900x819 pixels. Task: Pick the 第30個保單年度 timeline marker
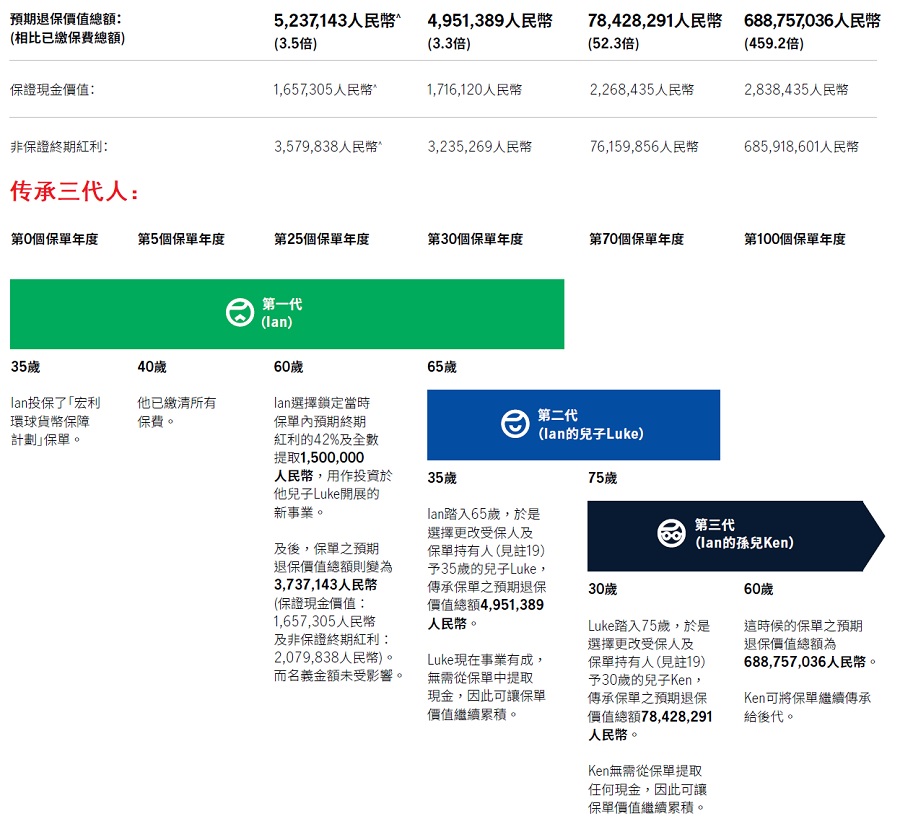474,239
